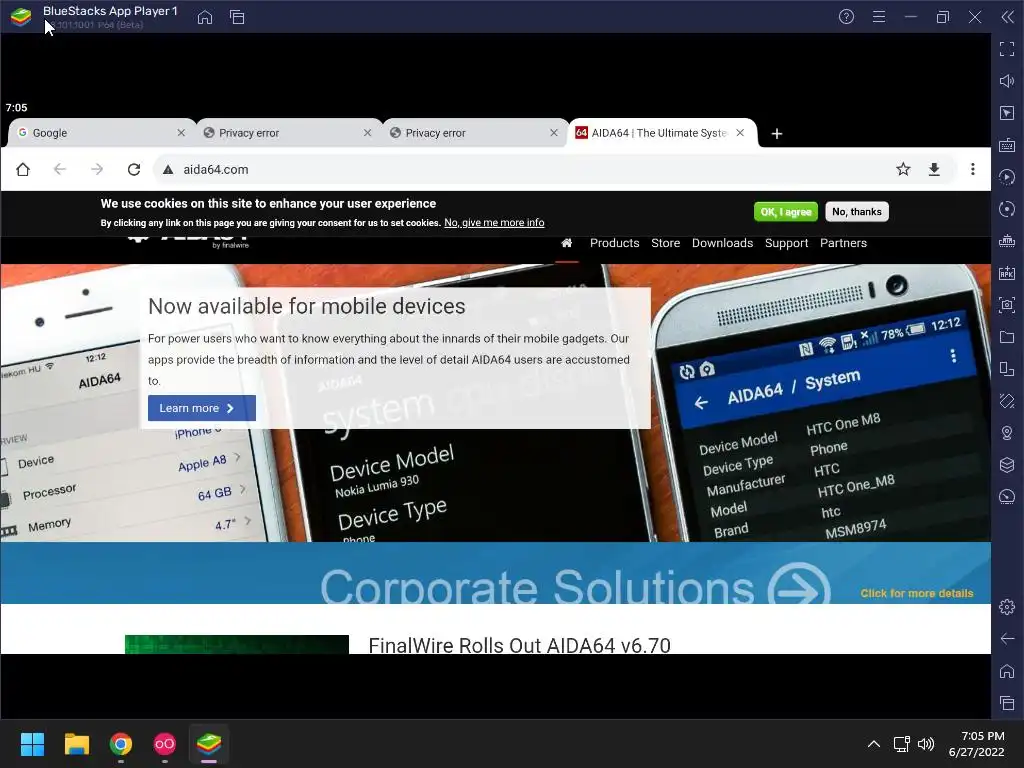The image size is (1024, 768).
Task: Open the layers eco mode icon
Action: 1007,465
